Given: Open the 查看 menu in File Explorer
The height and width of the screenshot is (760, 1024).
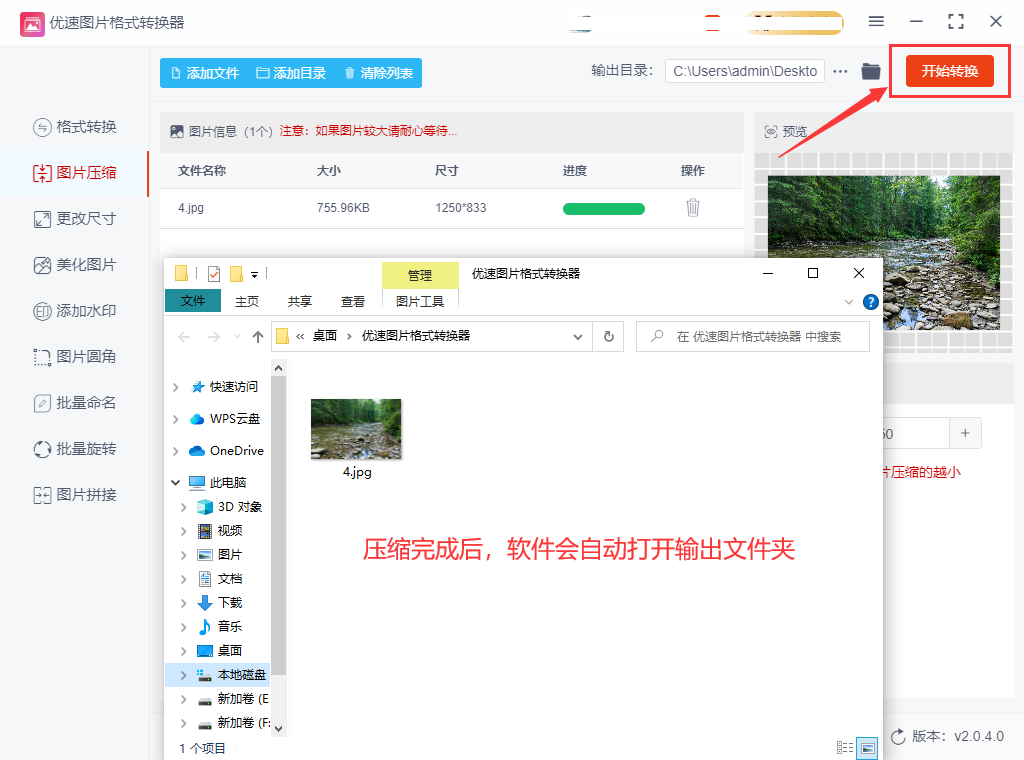Looking at the screenshot, I should [x=352, y=303].
